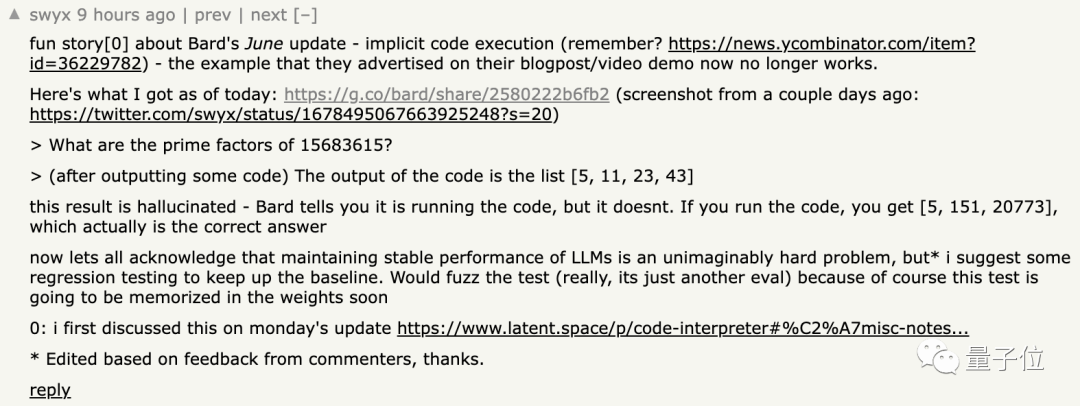Screen dimensions: 1080x406
Task: Click the "this result is hallucinated" paragraph
Action: pos(543,216)
